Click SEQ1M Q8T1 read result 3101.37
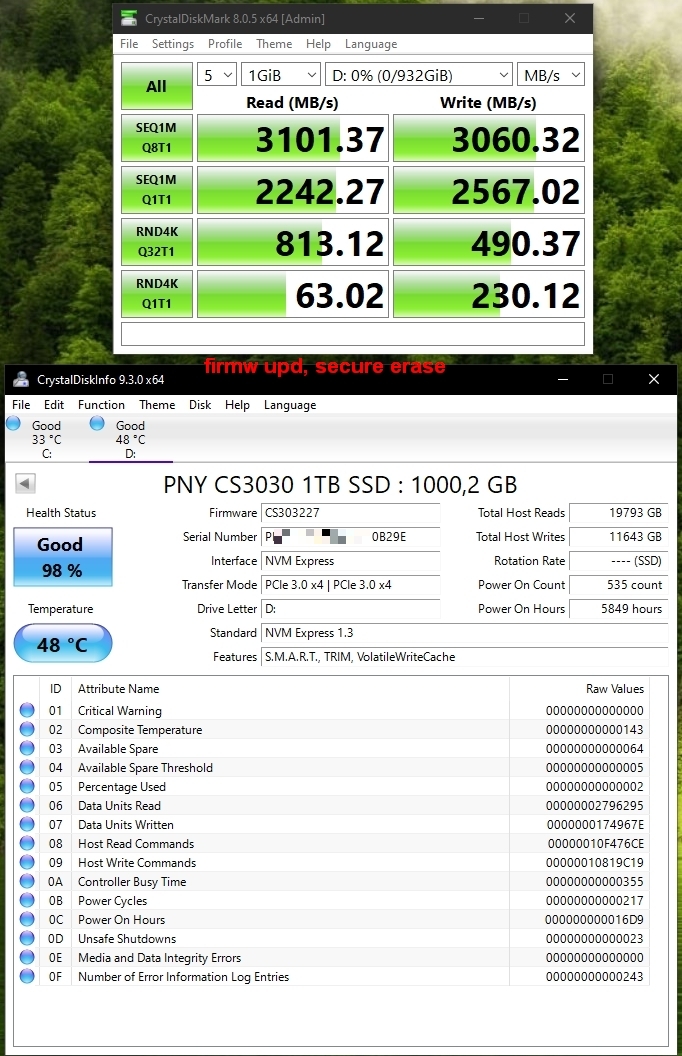682x1056 pixels. 293,138
